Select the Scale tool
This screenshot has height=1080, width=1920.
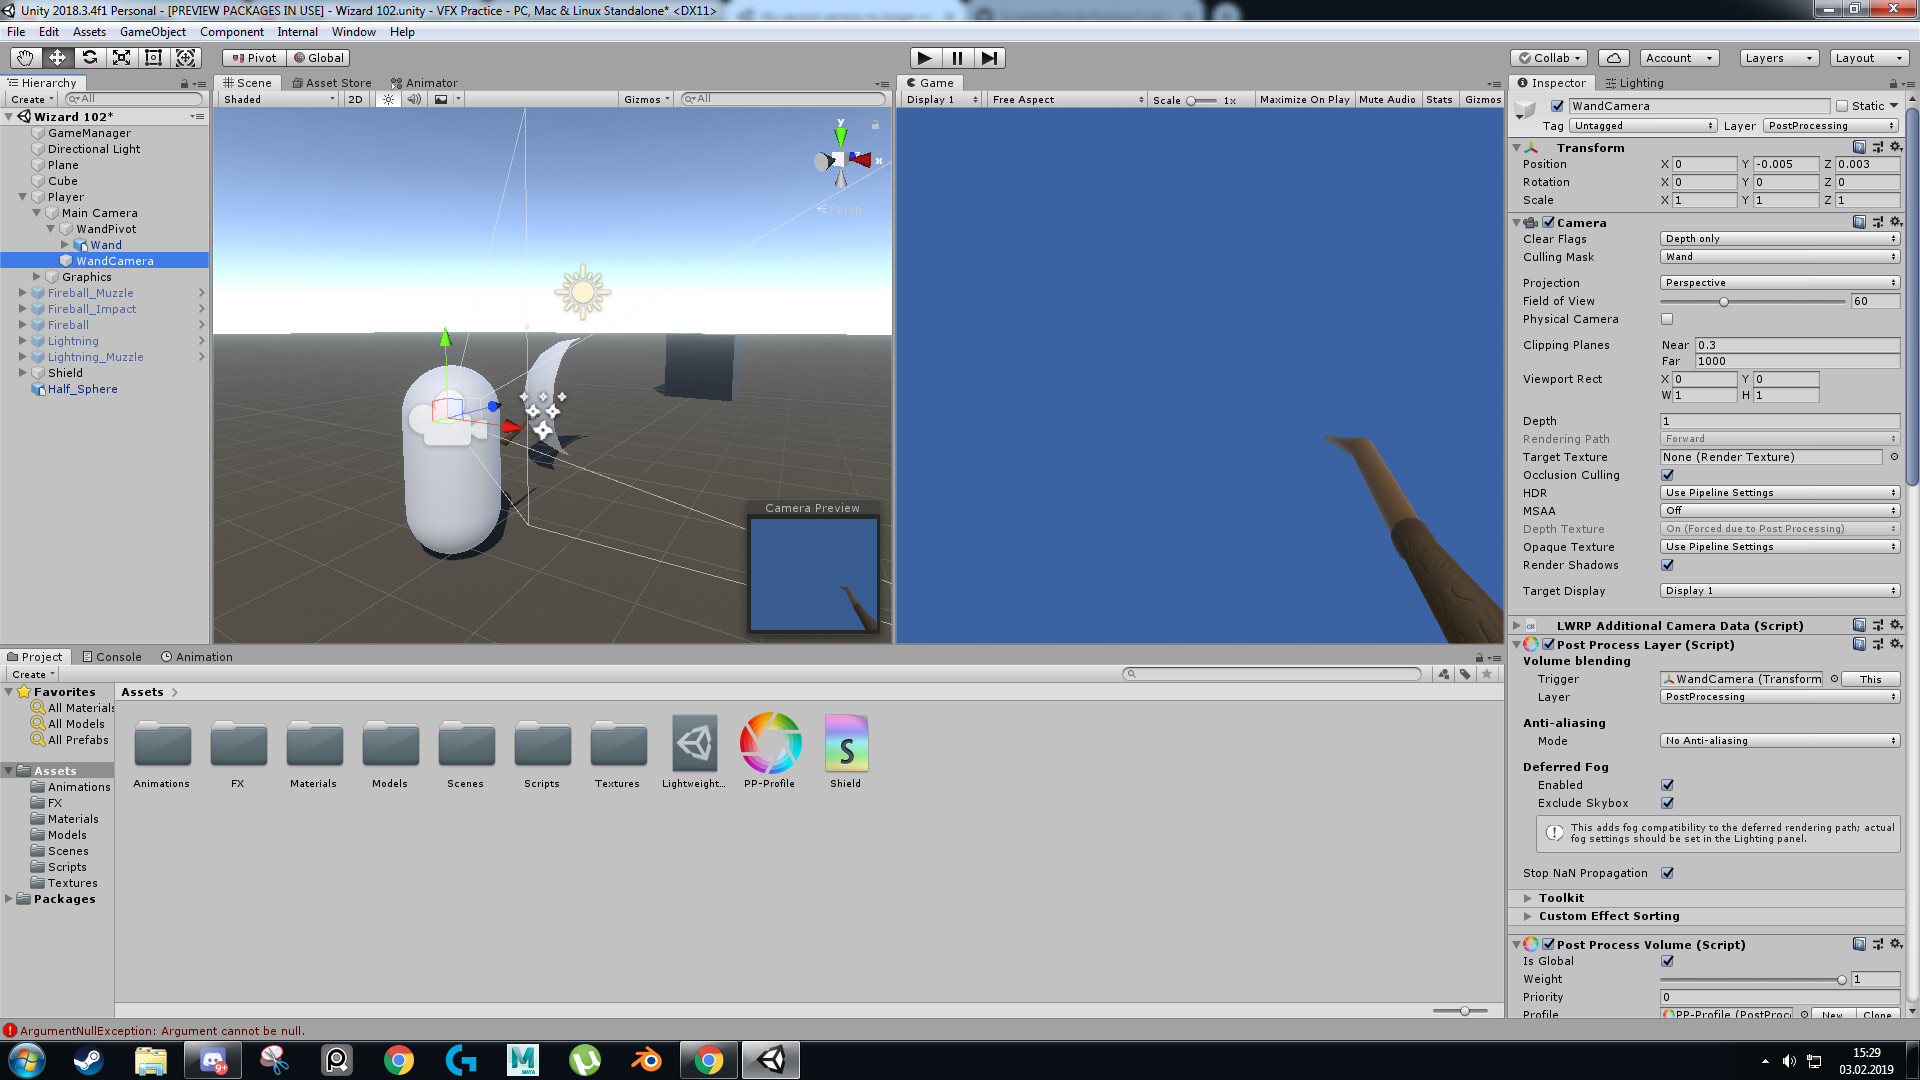(x=122, y=58)
